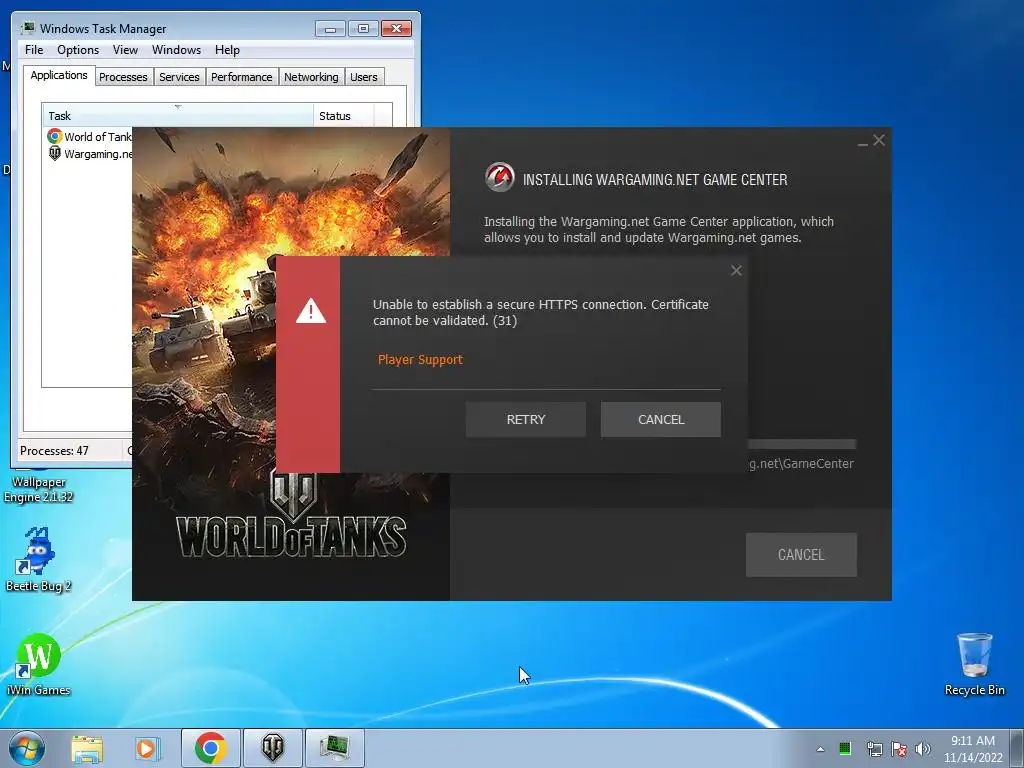The height and width of the screenshot is (768, 1024).
Task: Click the Task Manager title bar icon
Action: [x=28, y=28]
